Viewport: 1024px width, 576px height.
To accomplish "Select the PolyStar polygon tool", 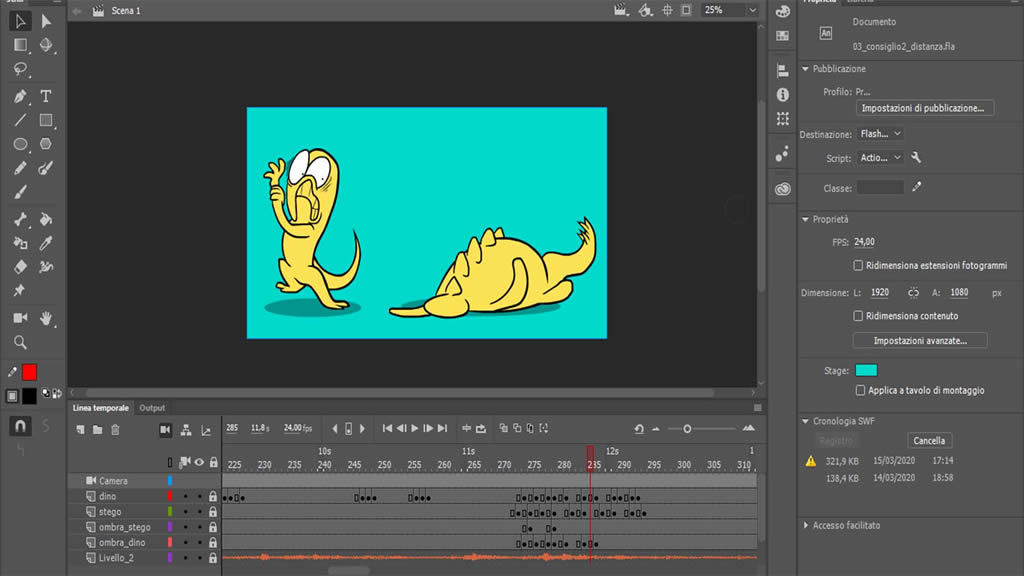I will coord(46,144).
